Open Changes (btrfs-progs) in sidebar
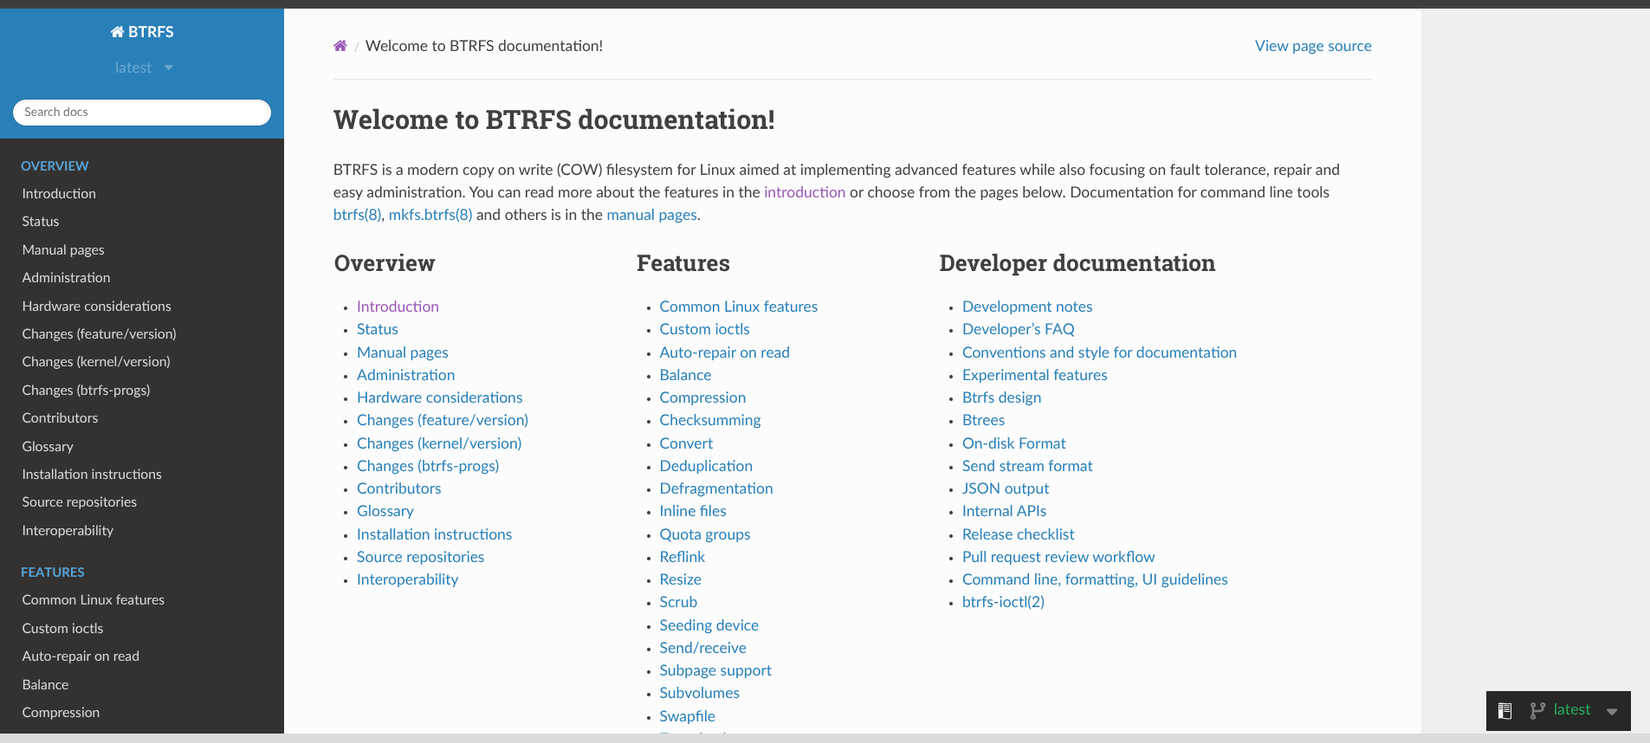 click(86, 390)
